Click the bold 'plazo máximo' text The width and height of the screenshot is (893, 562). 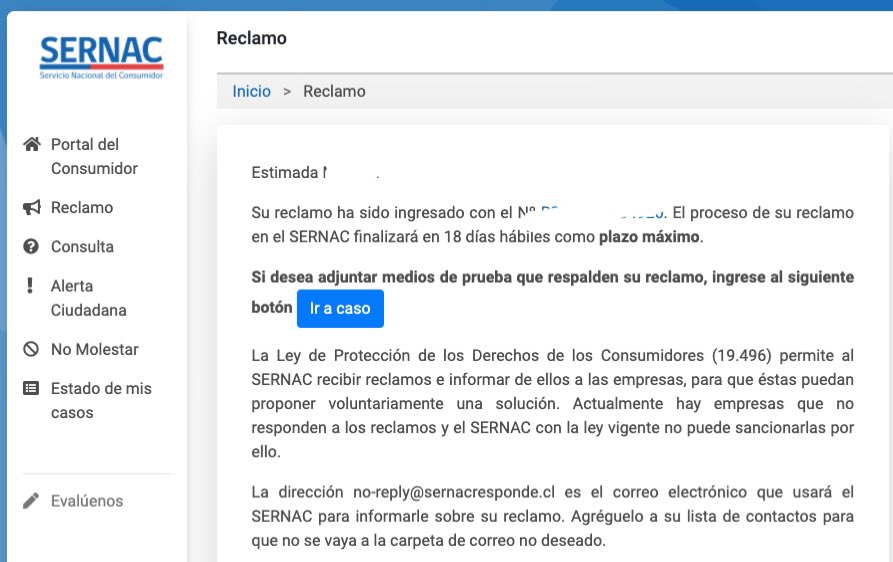[x=649, y=237]
